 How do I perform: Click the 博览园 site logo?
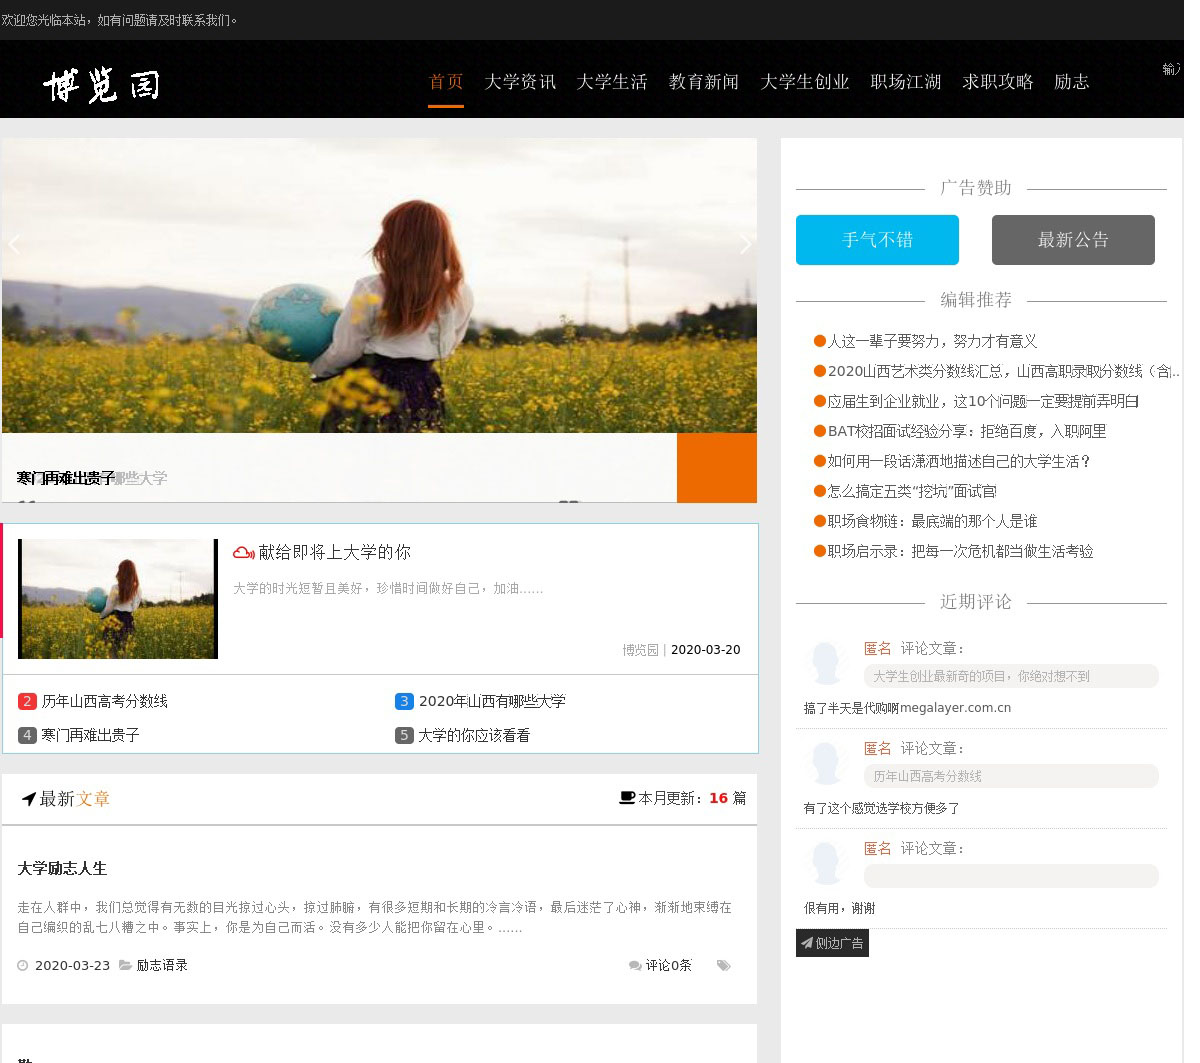101,85
